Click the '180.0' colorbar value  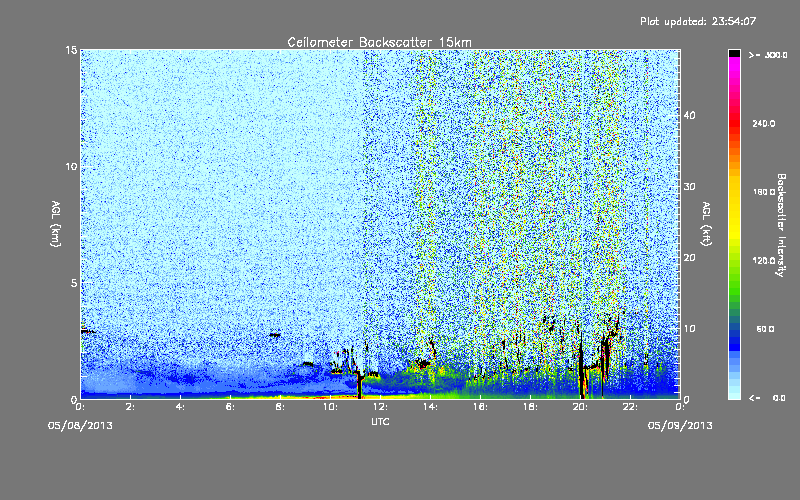763,192
